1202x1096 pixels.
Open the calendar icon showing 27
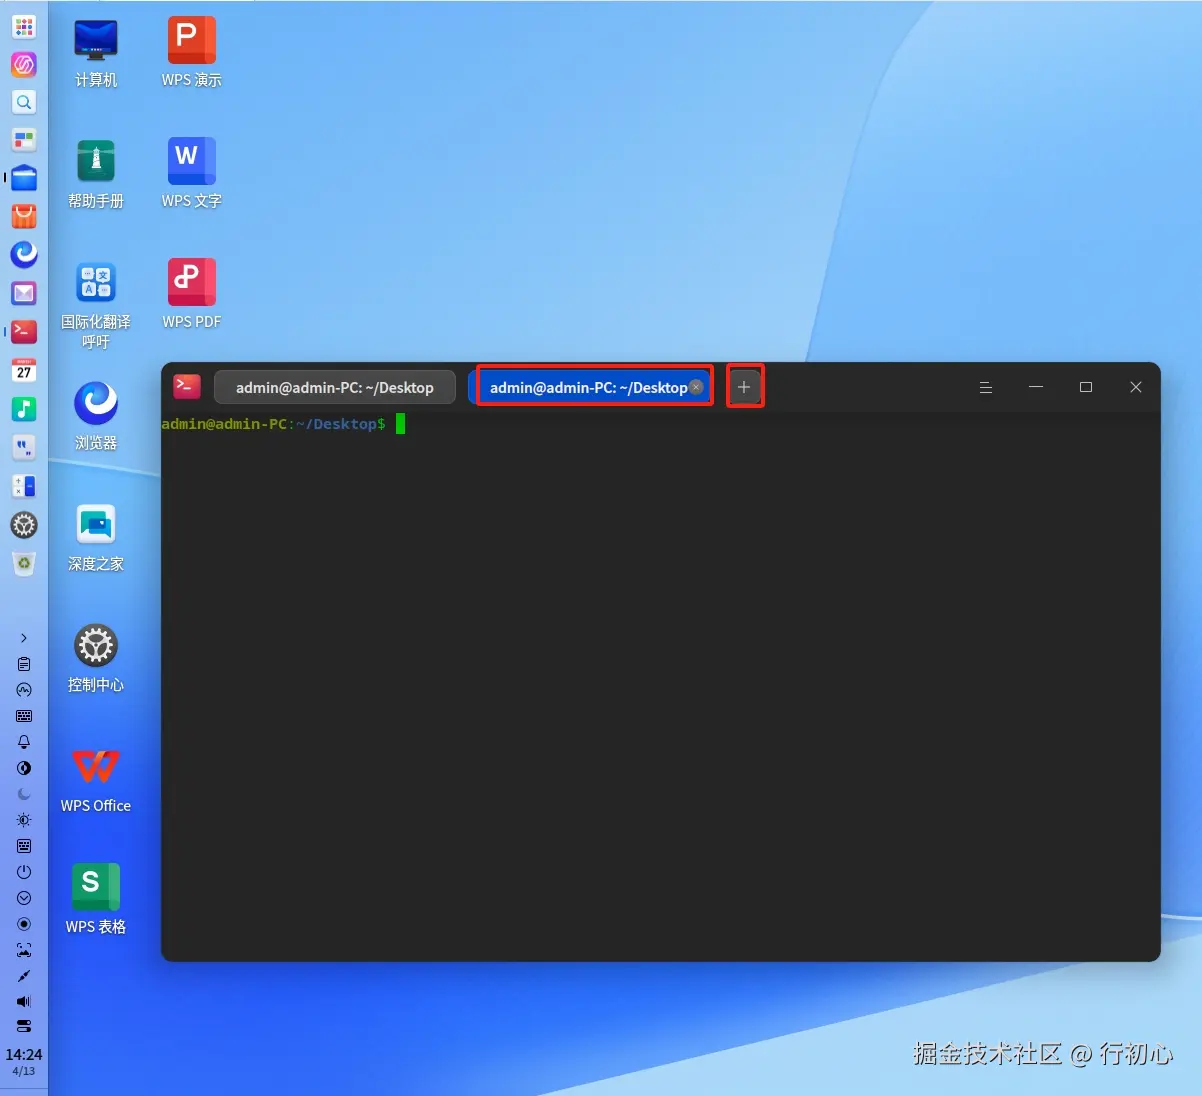click(x=24, y=370)
